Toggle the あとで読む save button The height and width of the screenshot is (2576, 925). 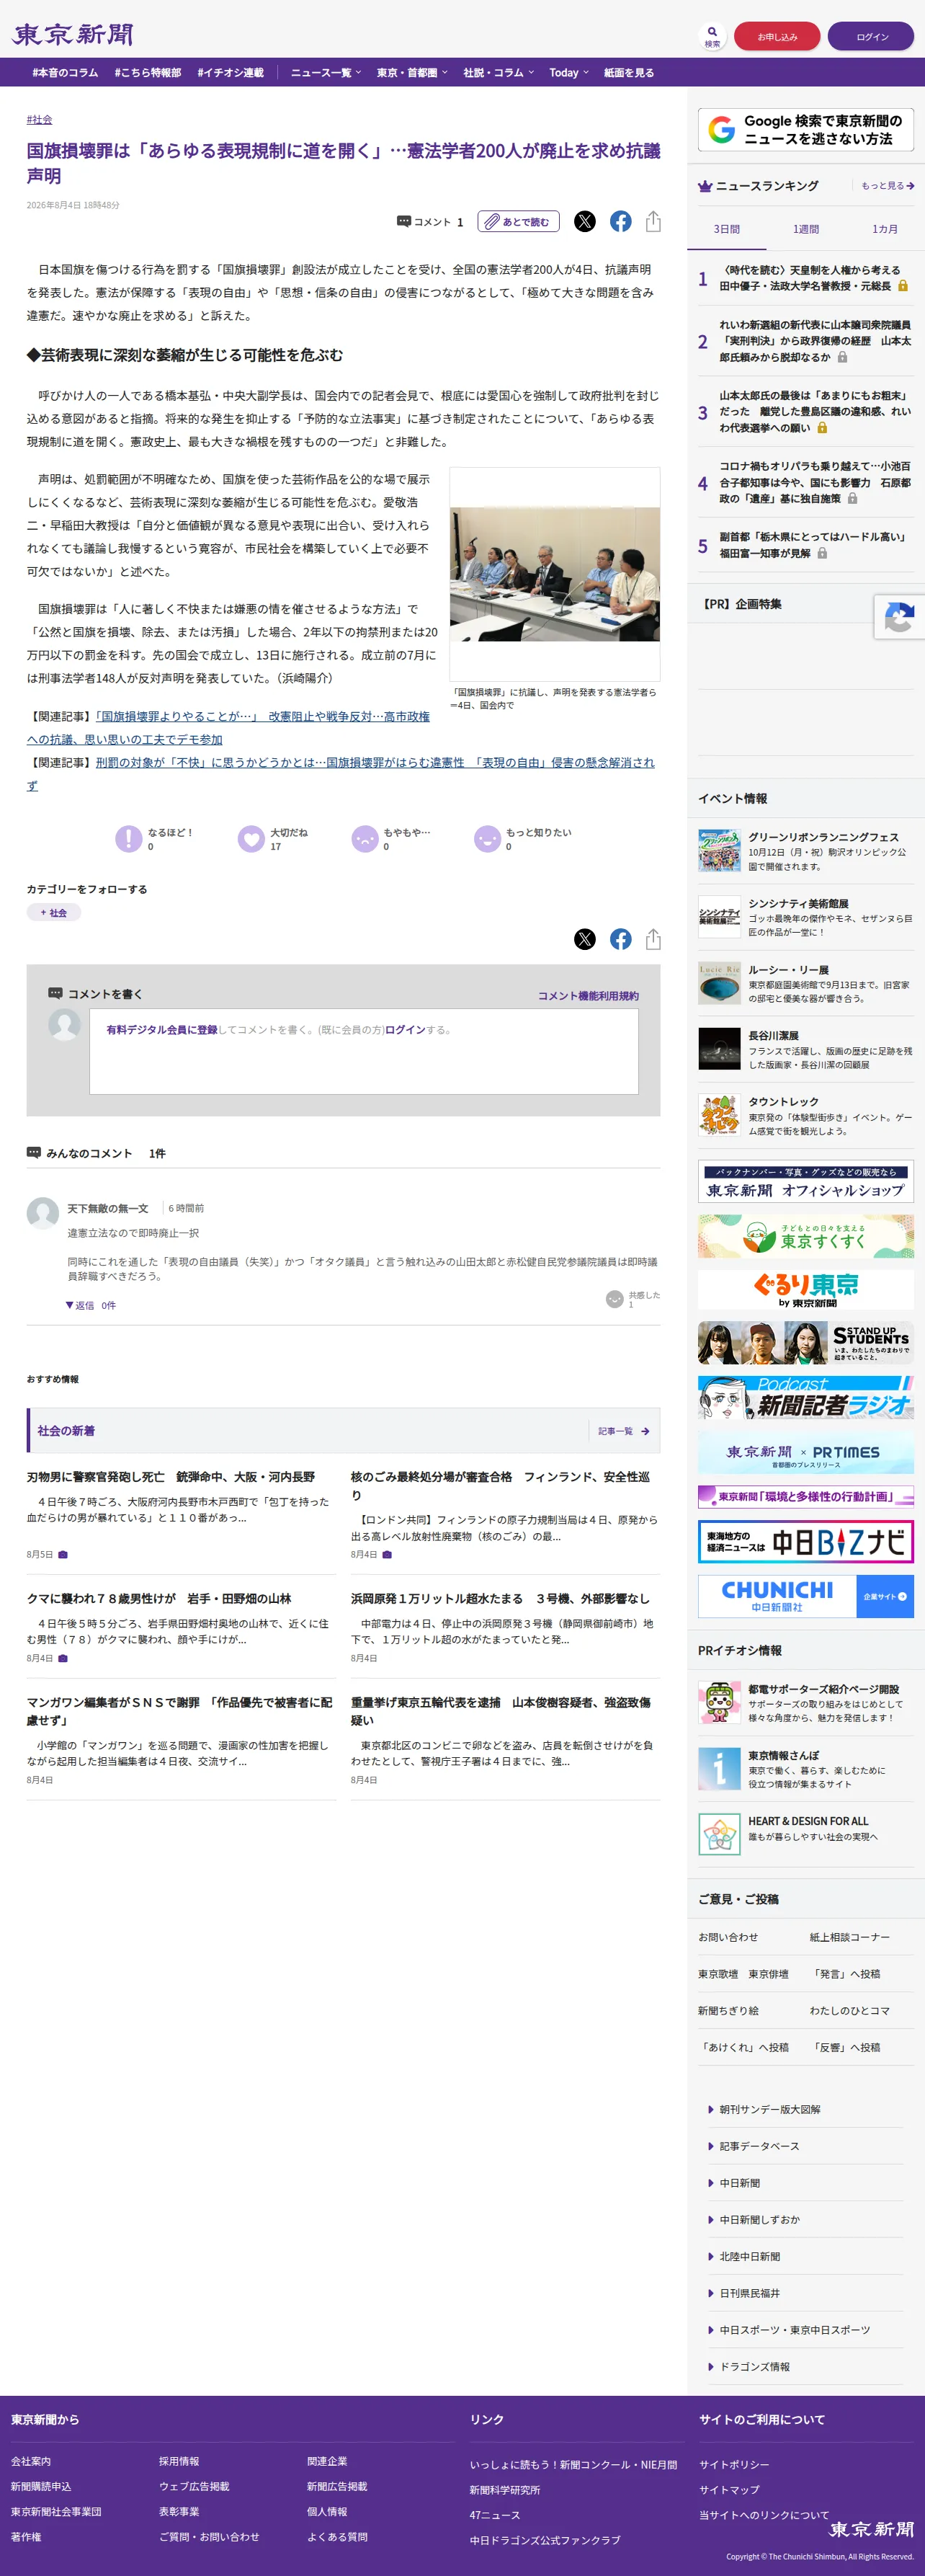[x=518, y=221]
